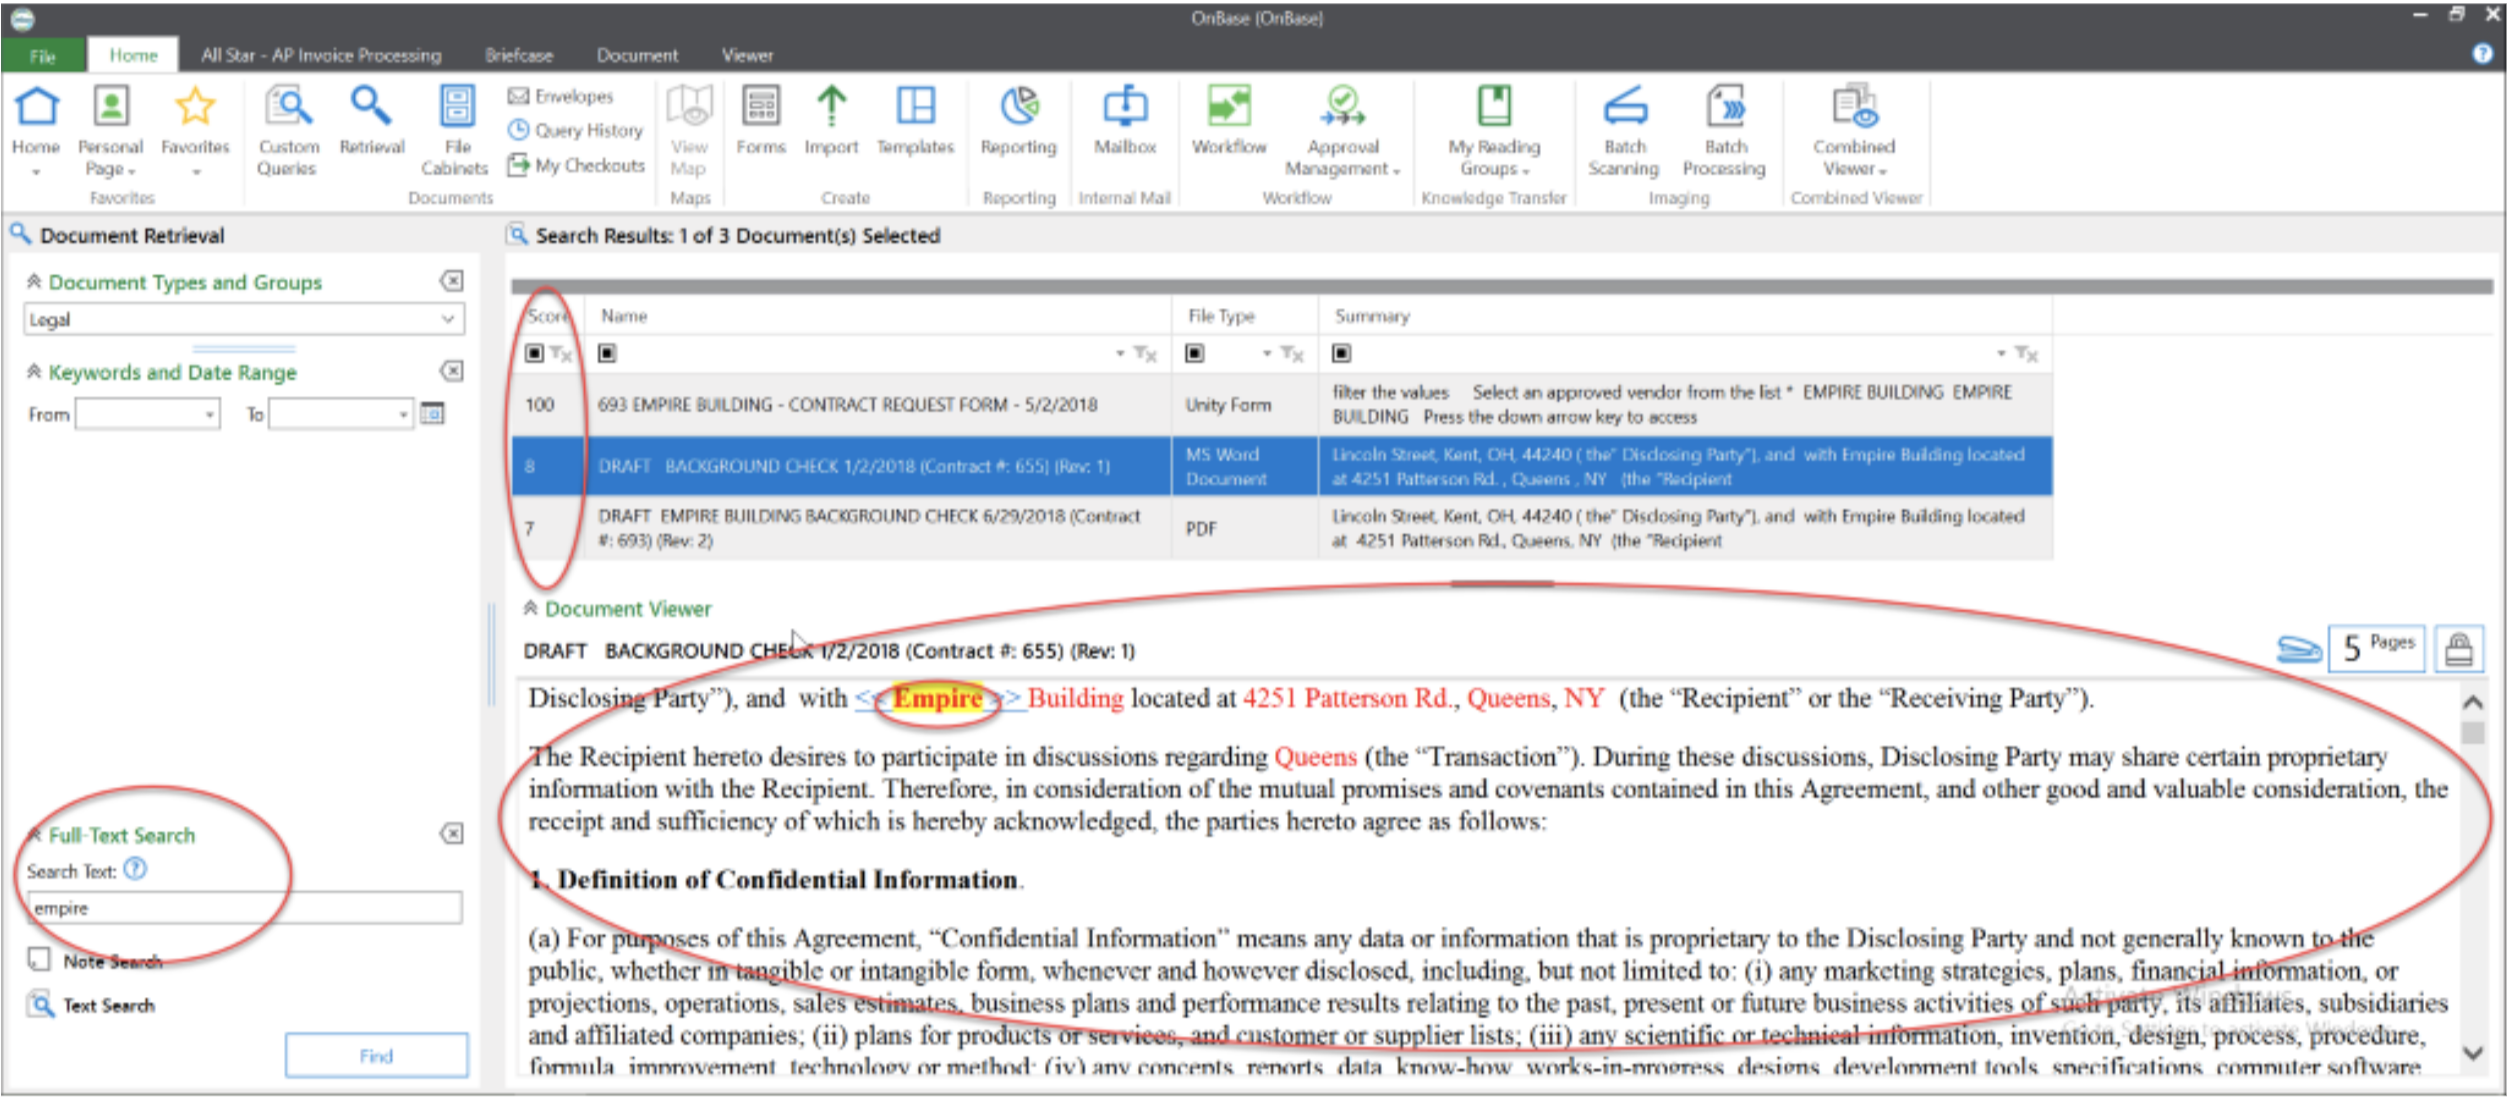Click the Find button
The height and width of the screenshot is (1100, 2510).
point(376,1054)
